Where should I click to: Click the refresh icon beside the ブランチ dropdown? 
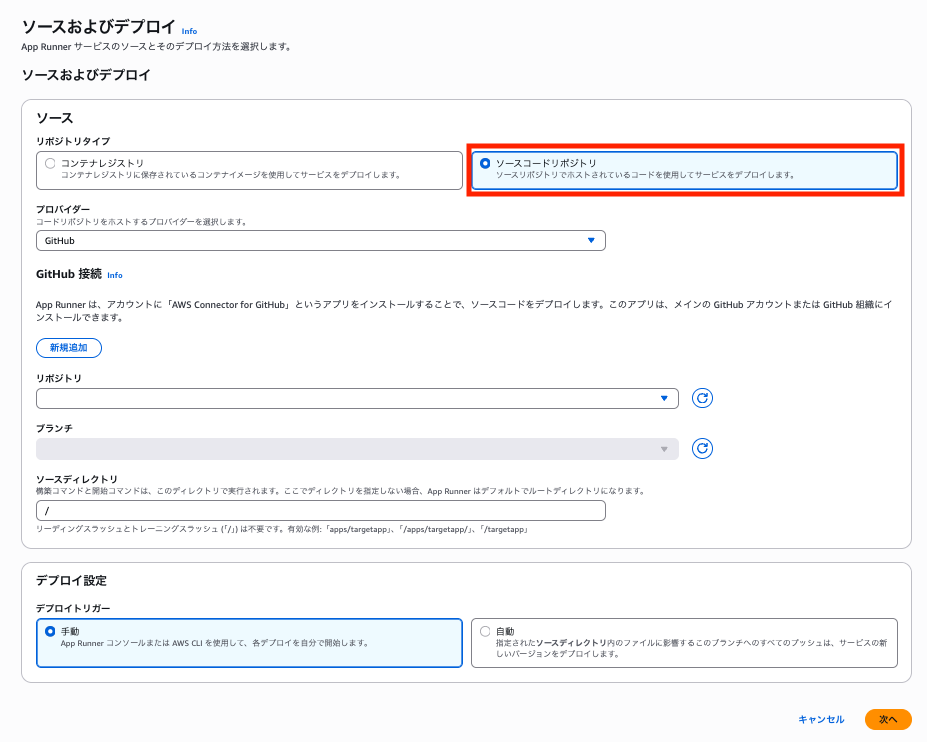703,448
